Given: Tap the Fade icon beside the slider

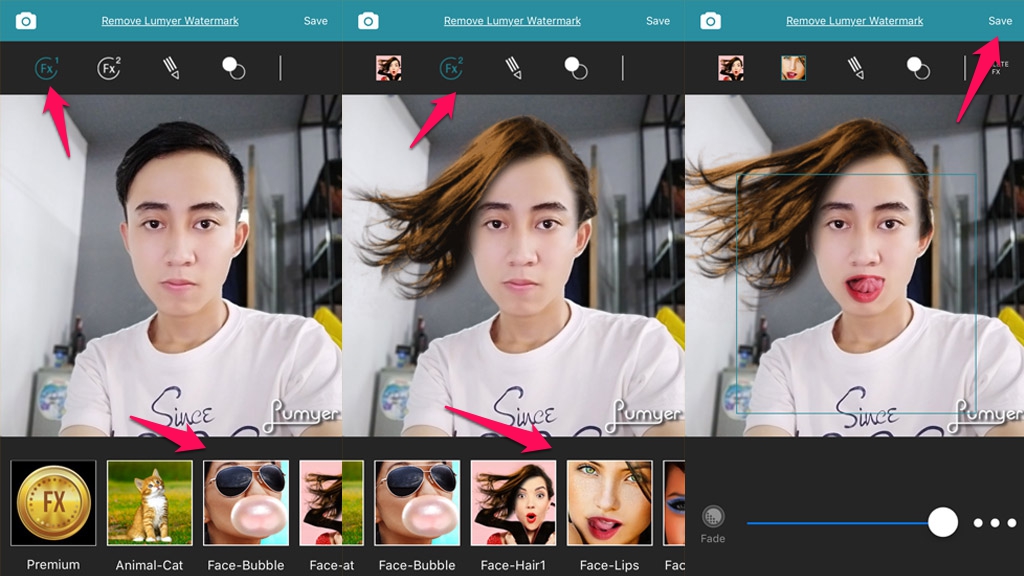Looking at the screenshot, I should (x=713, y=518).
